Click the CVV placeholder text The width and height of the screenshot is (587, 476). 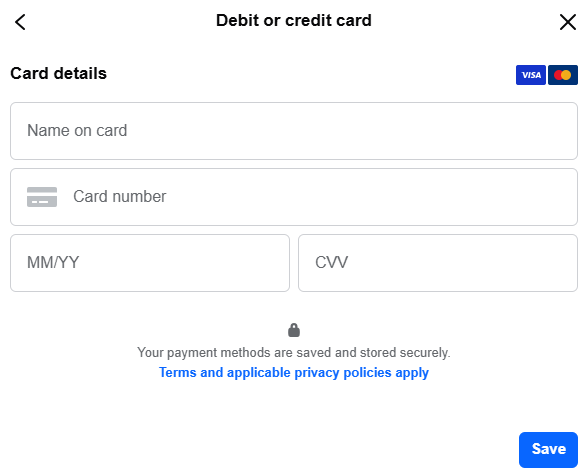pyautogui.click(x=331, y=263)
